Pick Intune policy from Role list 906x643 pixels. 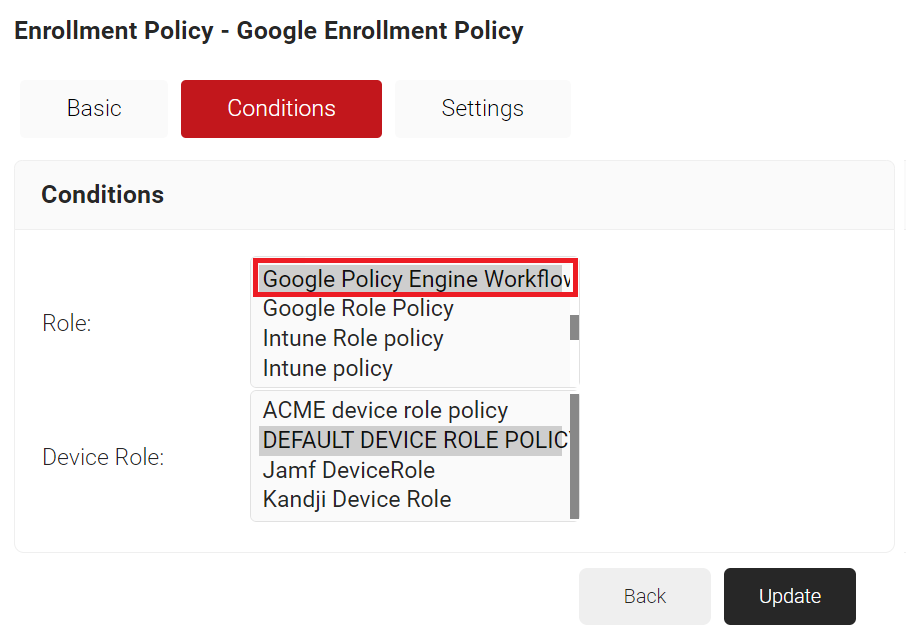point(327,368)
